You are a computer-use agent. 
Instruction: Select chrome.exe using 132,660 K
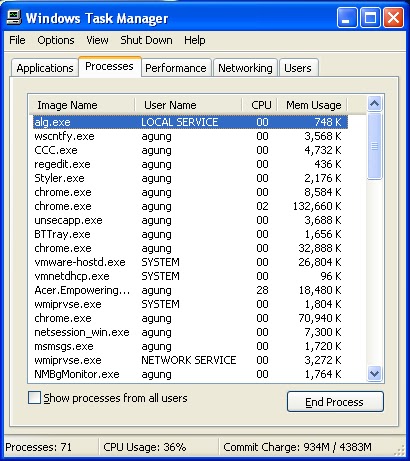click(190, 206)
